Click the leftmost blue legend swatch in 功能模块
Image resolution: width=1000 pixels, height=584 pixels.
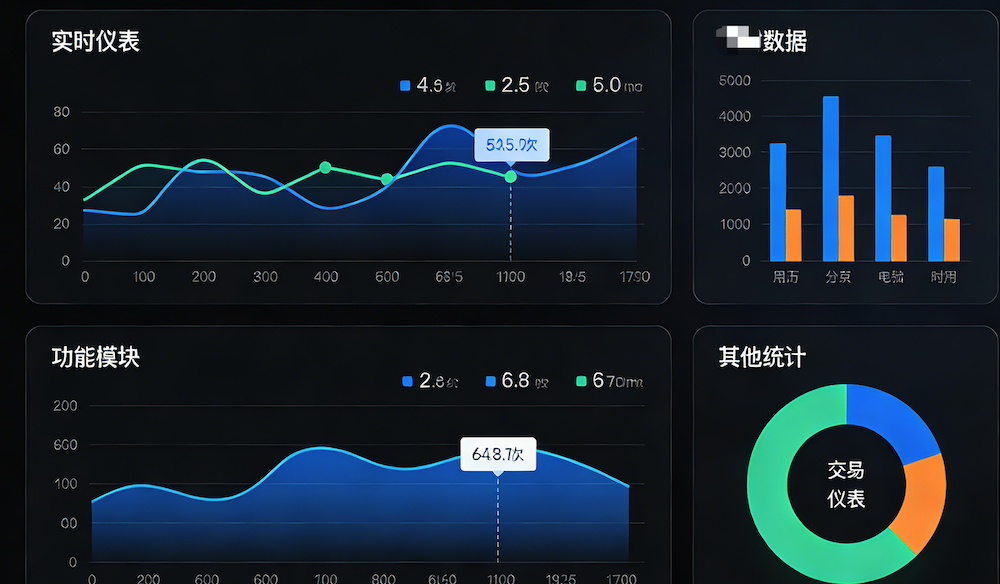(x=408, y=381)
